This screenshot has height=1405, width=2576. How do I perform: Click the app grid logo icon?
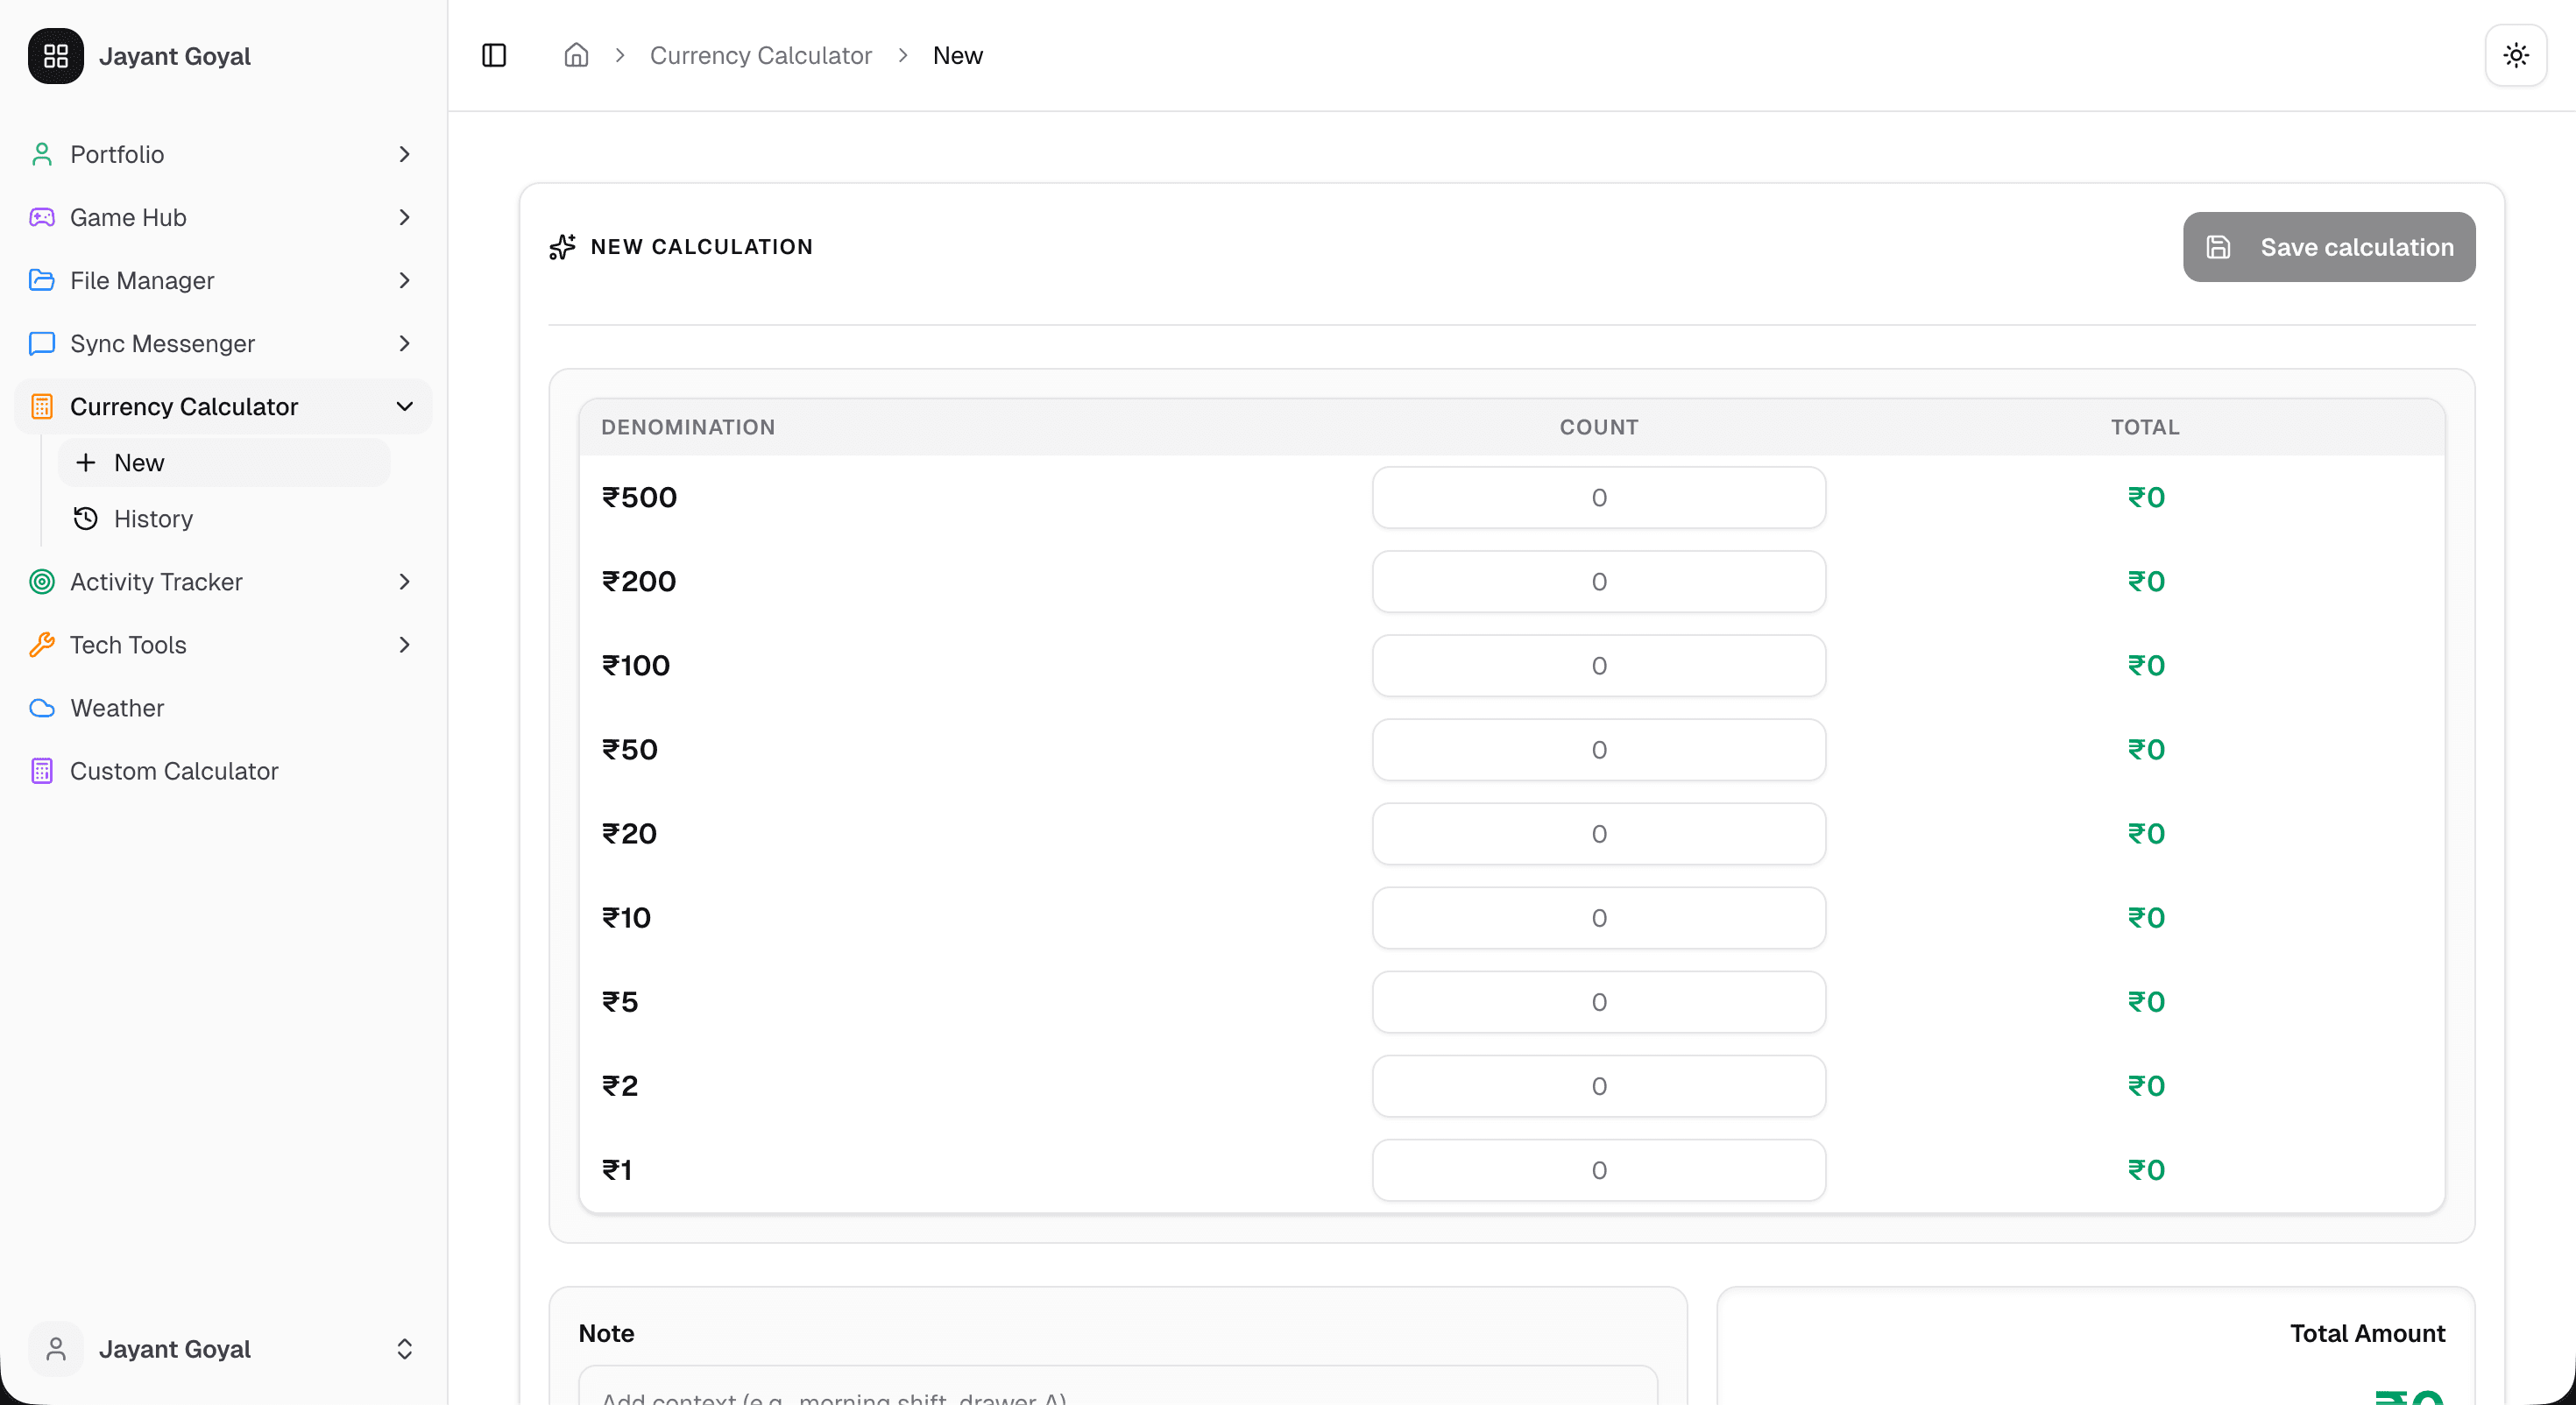point(56,56)
